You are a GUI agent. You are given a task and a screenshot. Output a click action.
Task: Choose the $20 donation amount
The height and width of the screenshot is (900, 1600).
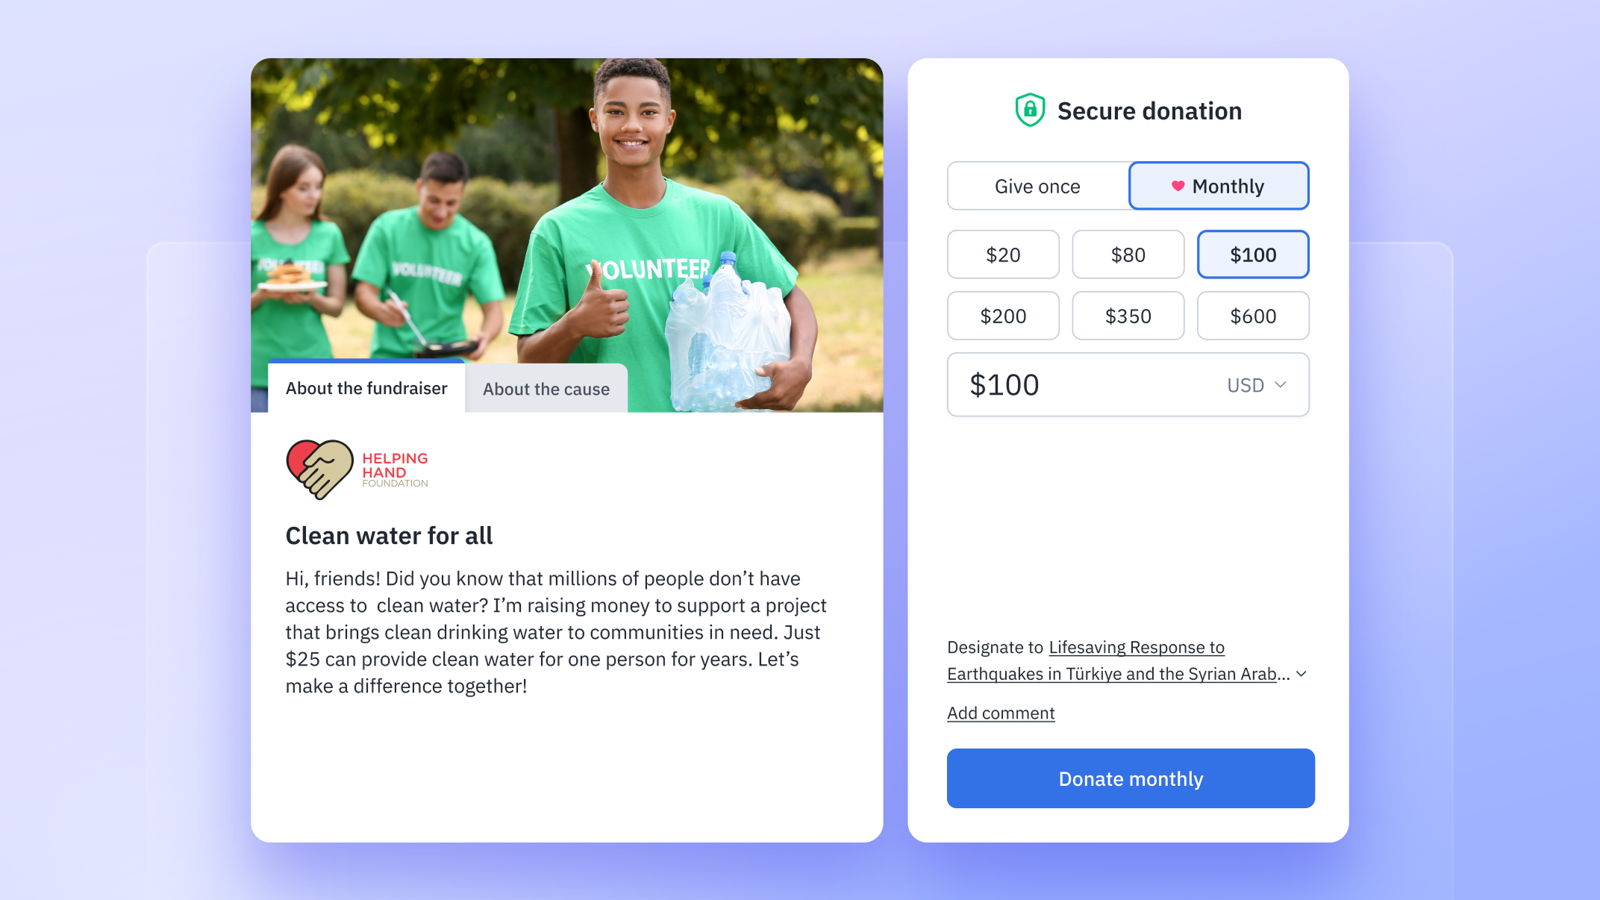click(x=1003, y=255)
